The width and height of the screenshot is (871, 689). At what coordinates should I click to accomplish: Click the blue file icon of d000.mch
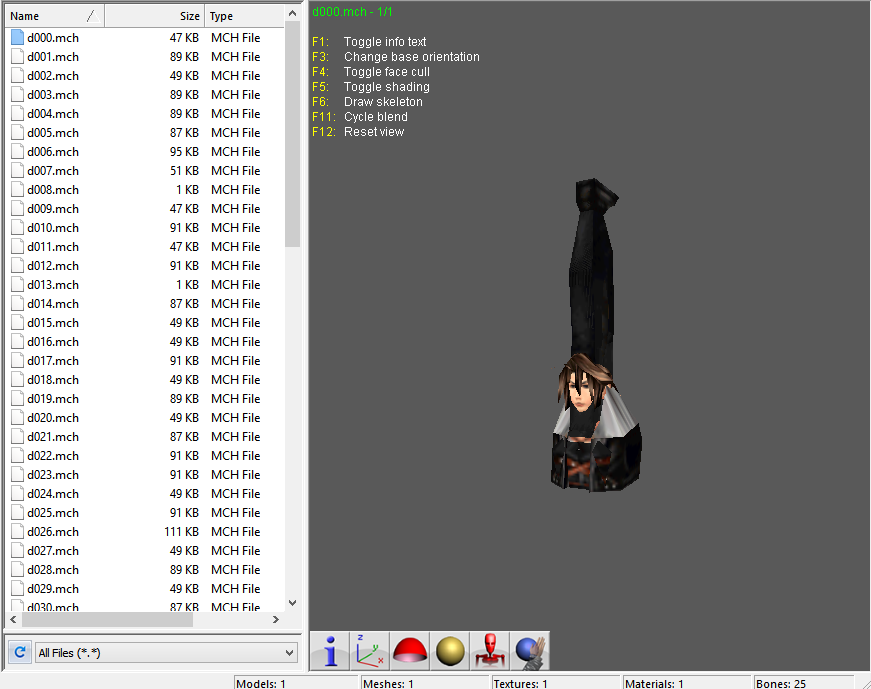point(17,38)
